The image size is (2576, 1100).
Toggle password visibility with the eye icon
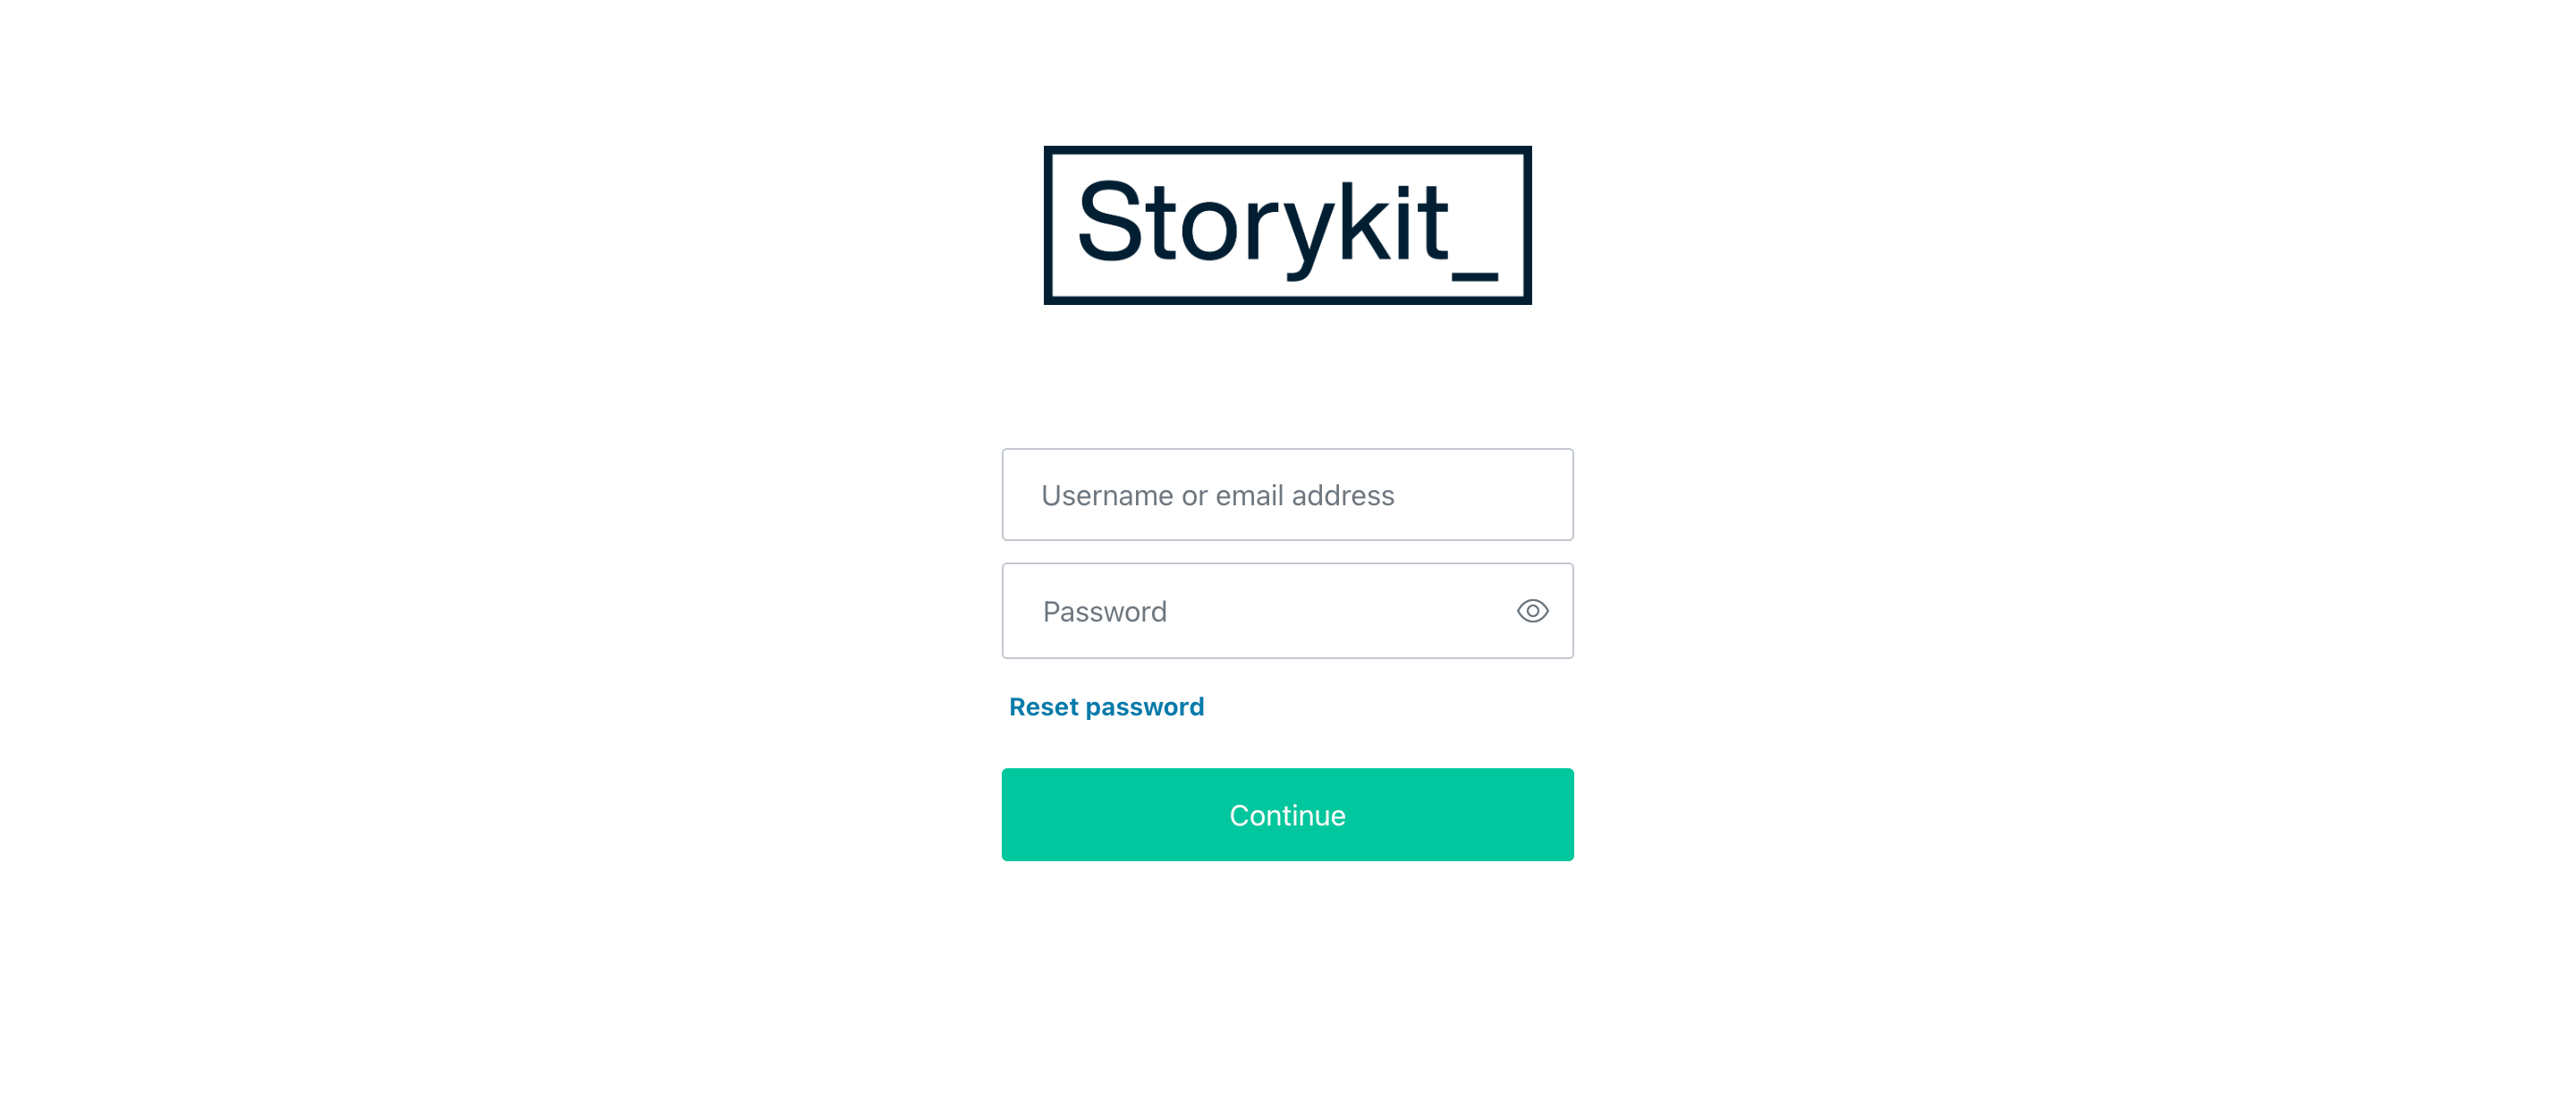click(x=1532, y=610)
